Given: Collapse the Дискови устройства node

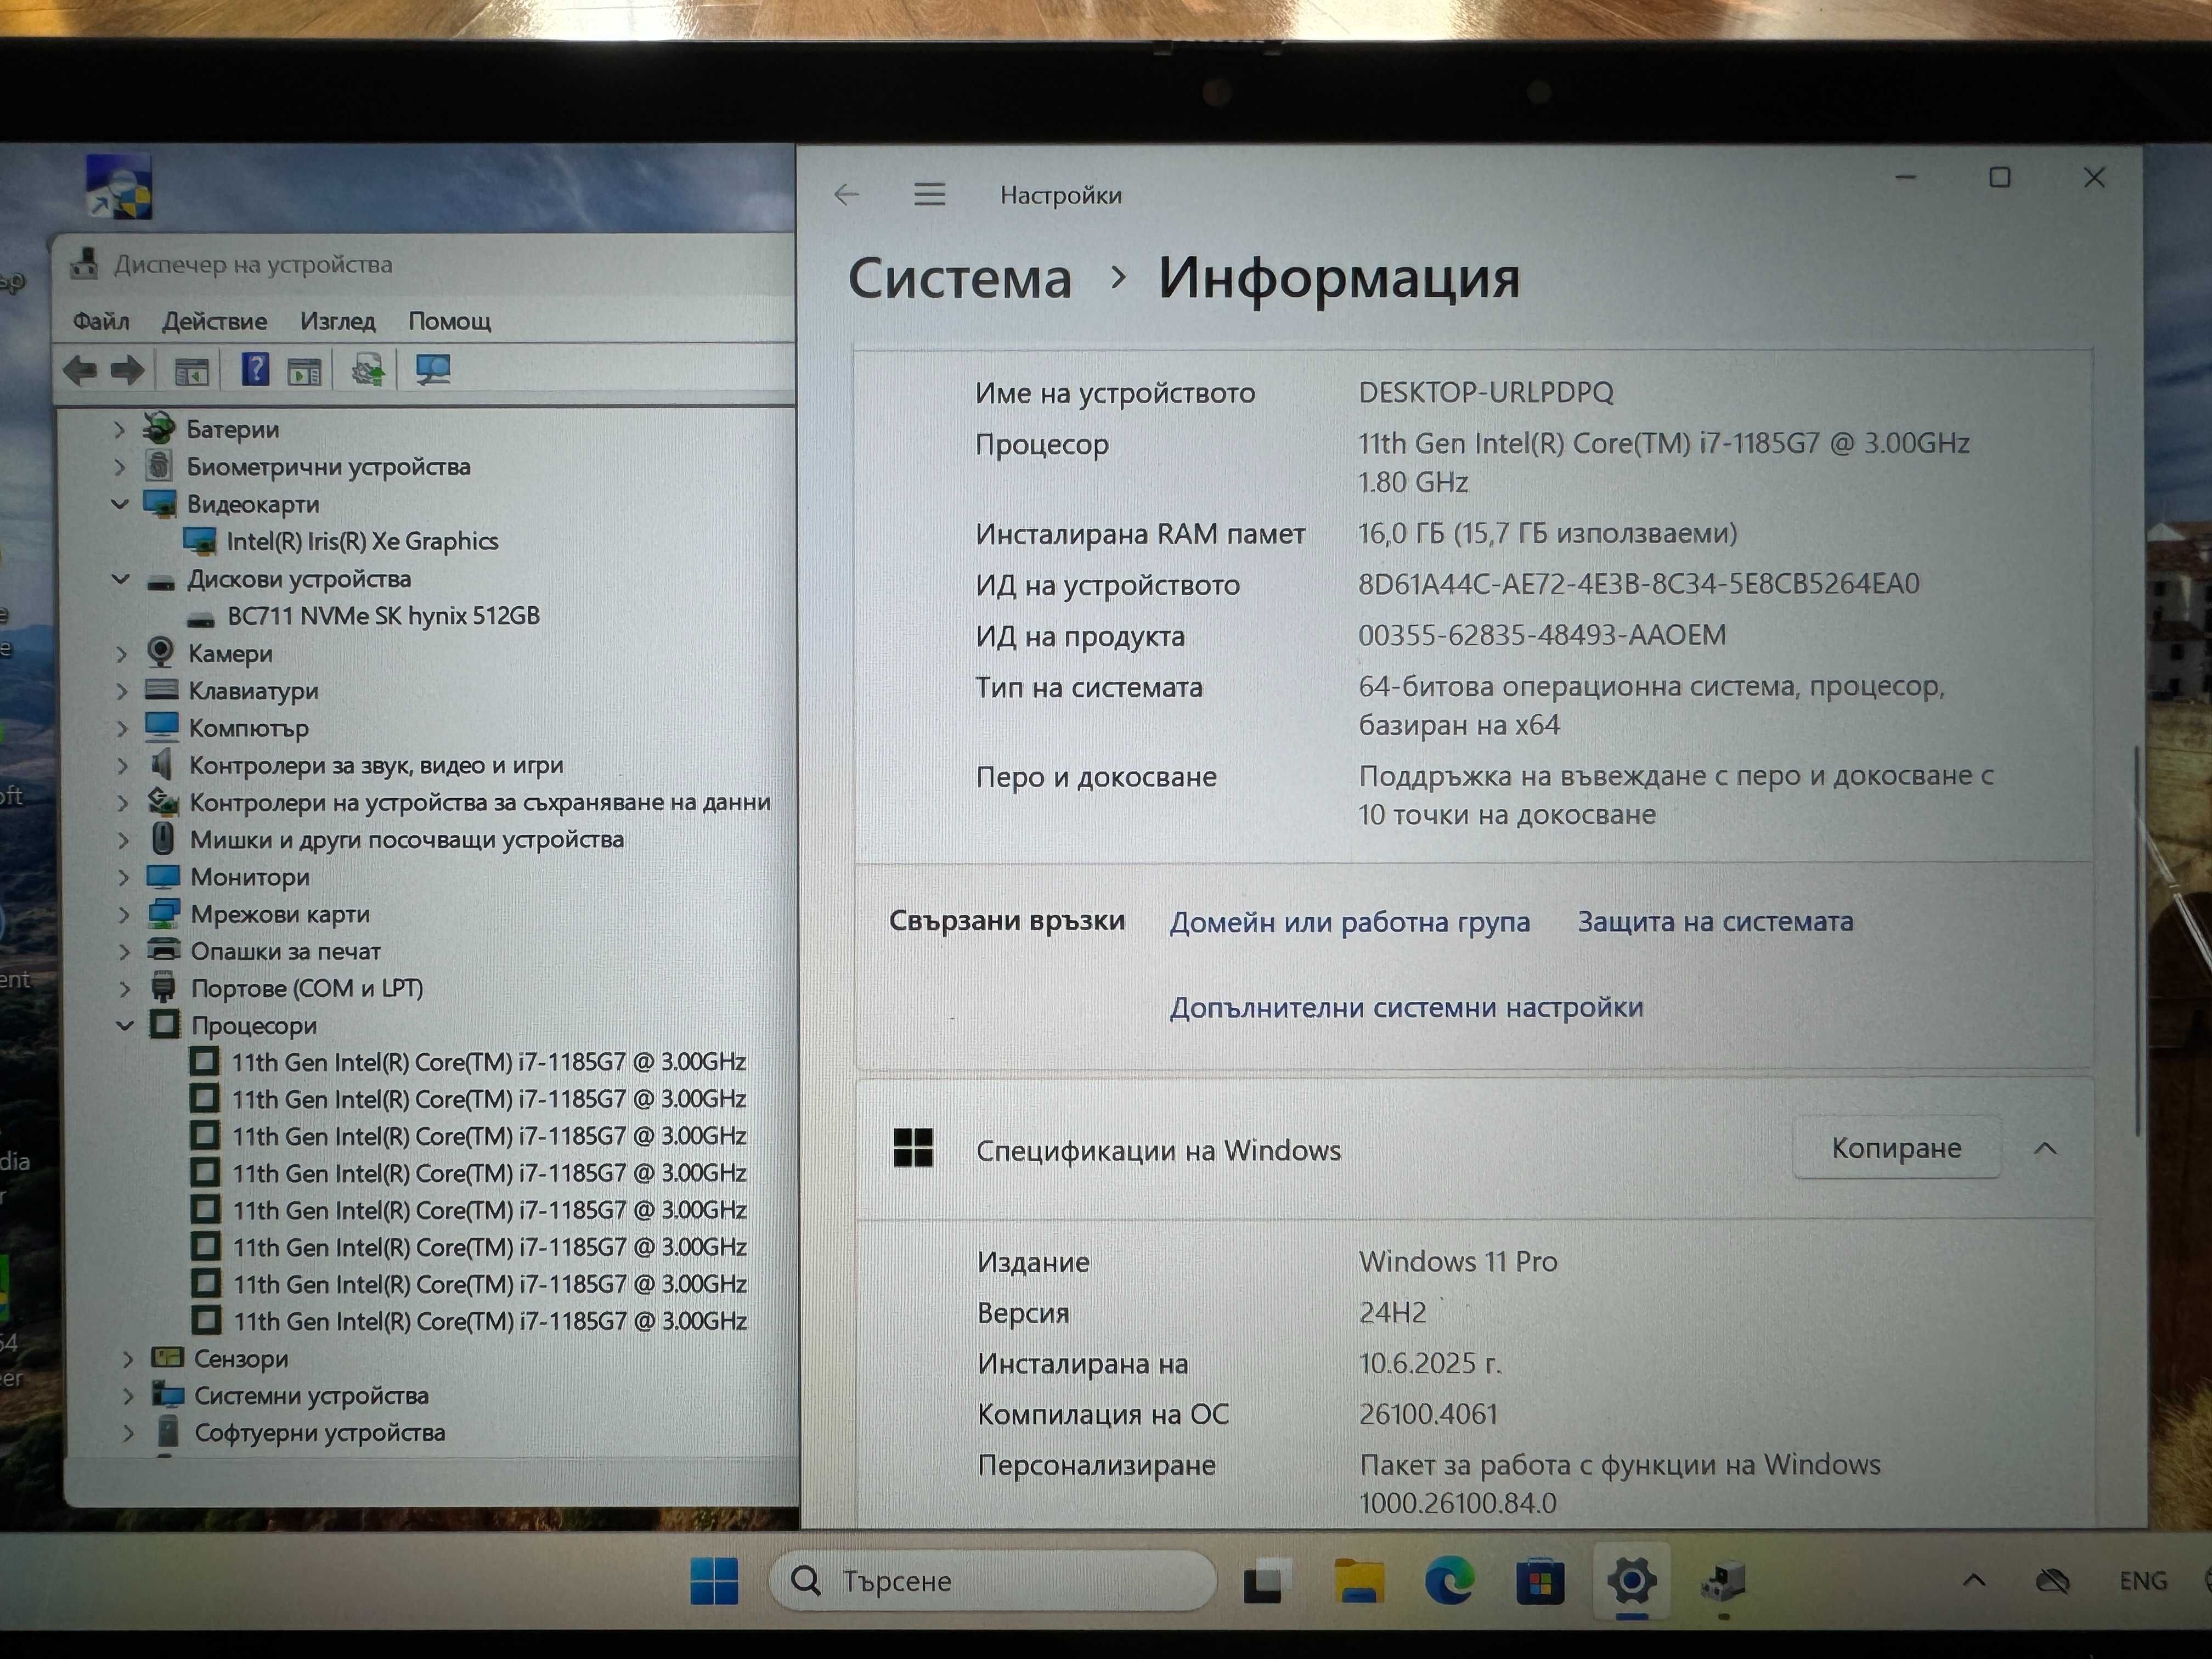Looking at the screenshot, I should (120, 579).
